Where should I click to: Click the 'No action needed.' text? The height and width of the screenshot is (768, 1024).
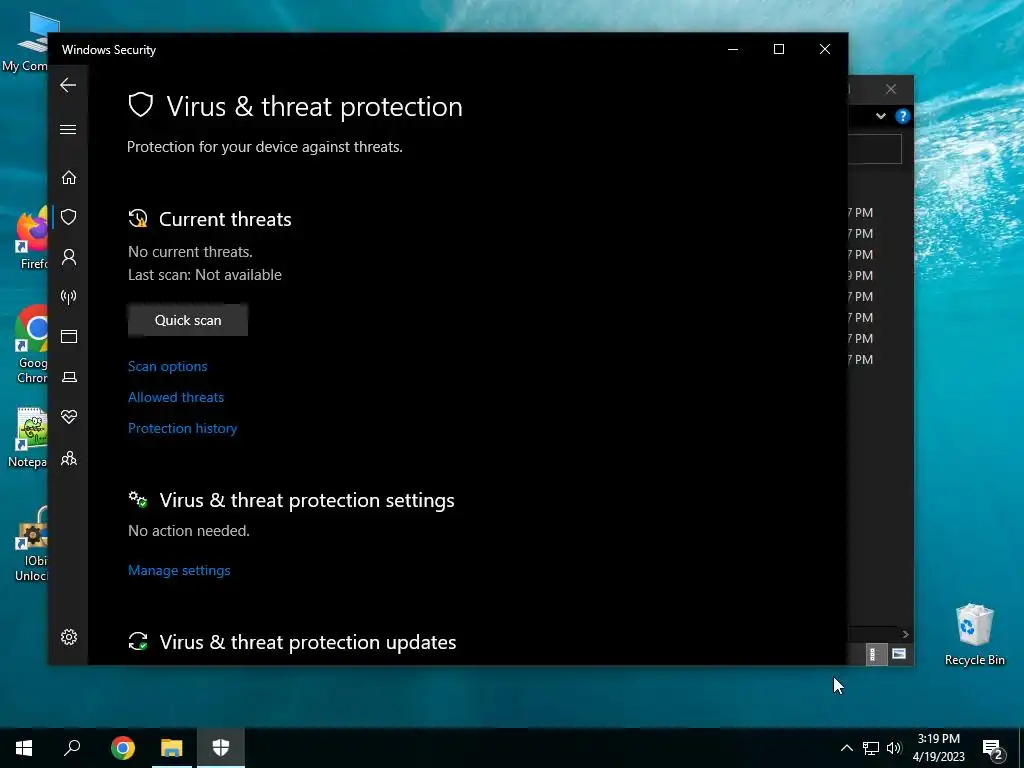(x=189, y=531)
